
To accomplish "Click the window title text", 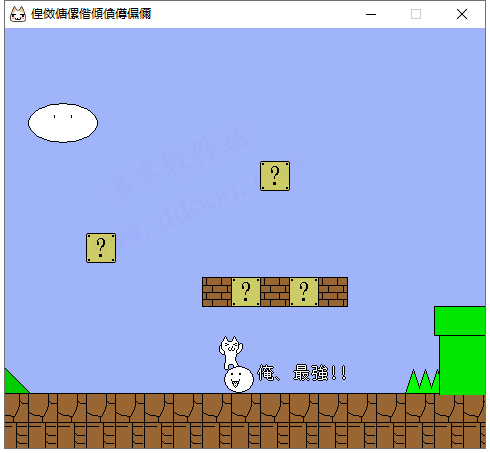I will pyautogui.click(x=91, y=14).
